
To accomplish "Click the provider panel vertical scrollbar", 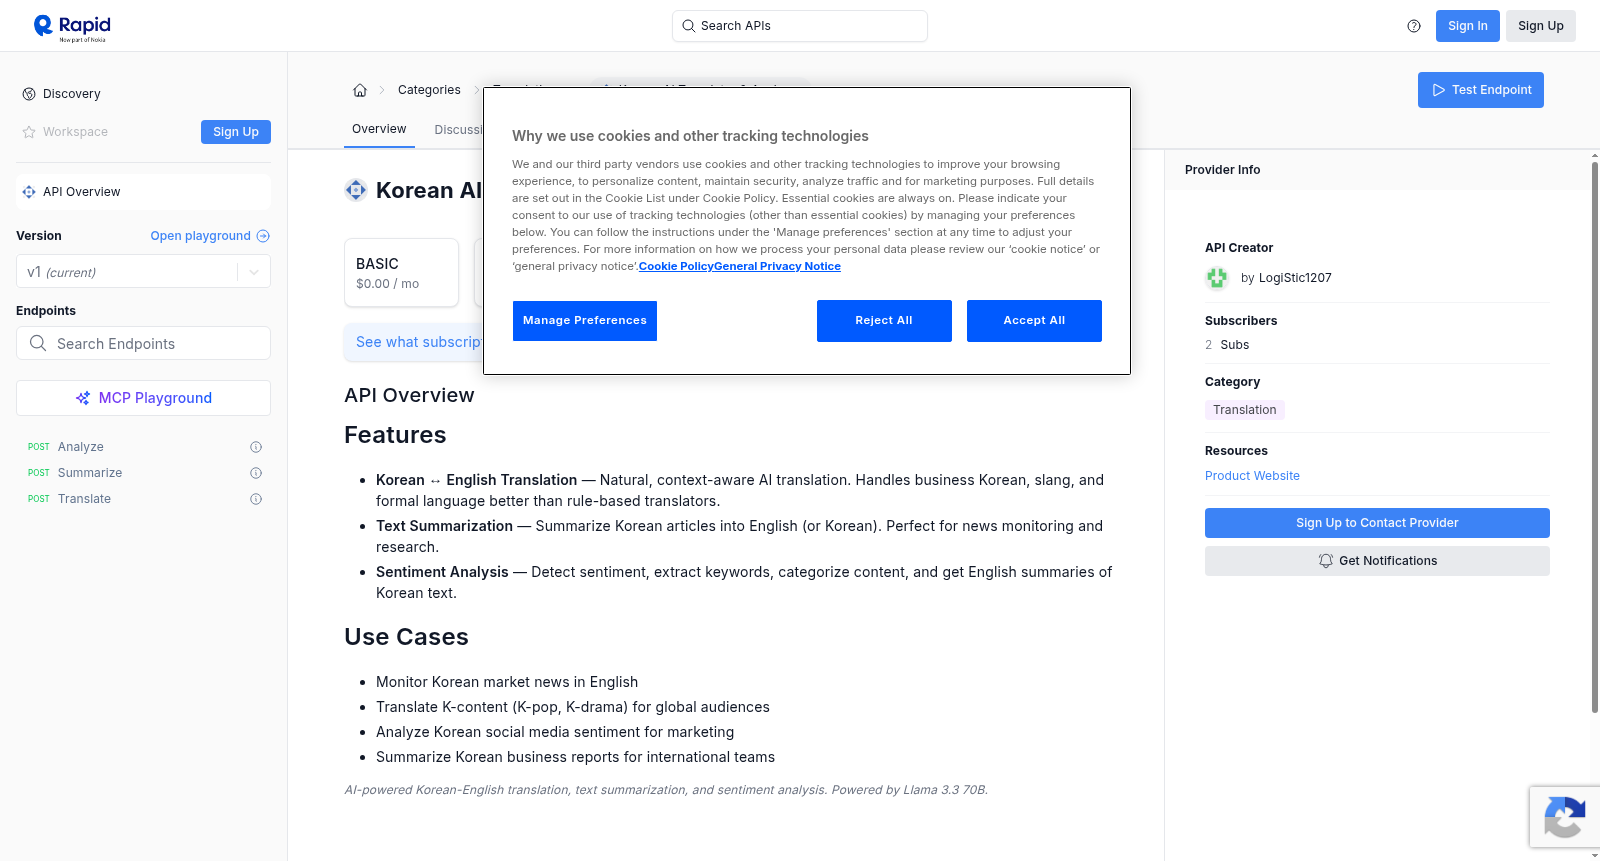I will coord(1594,437).
